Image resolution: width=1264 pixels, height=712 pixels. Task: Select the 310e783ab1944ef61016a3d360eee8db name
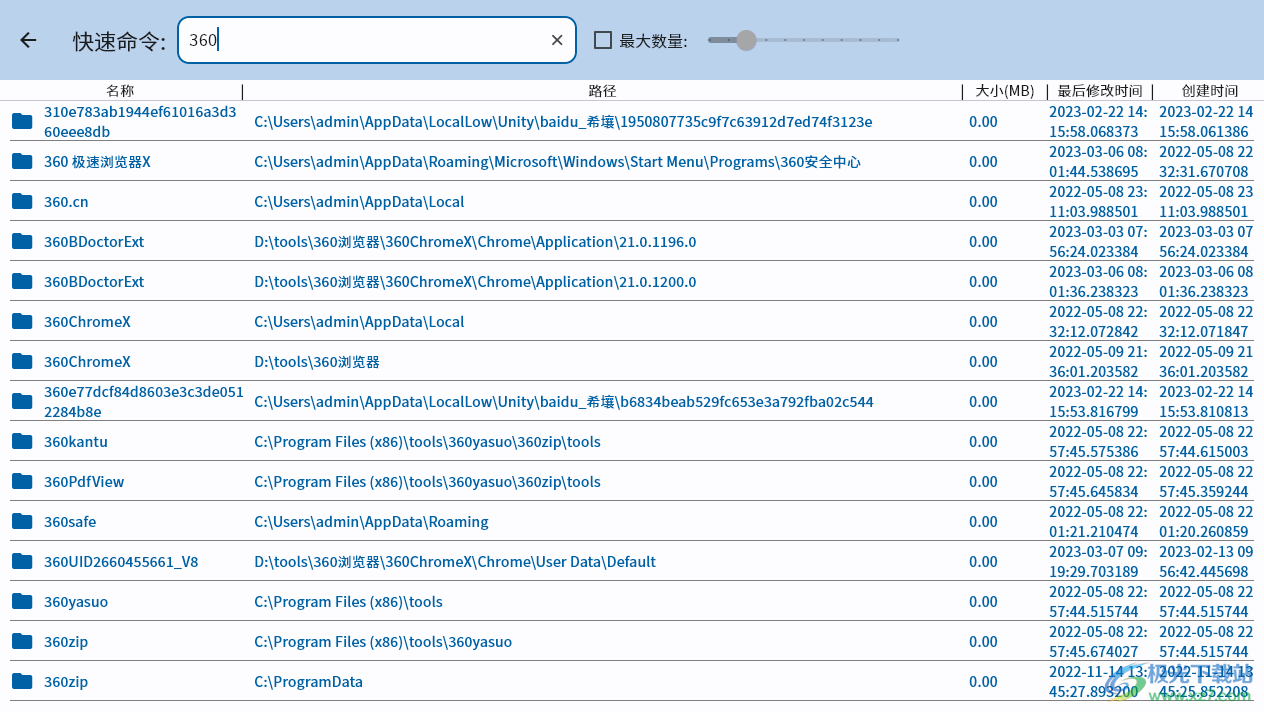pos(140,121)
